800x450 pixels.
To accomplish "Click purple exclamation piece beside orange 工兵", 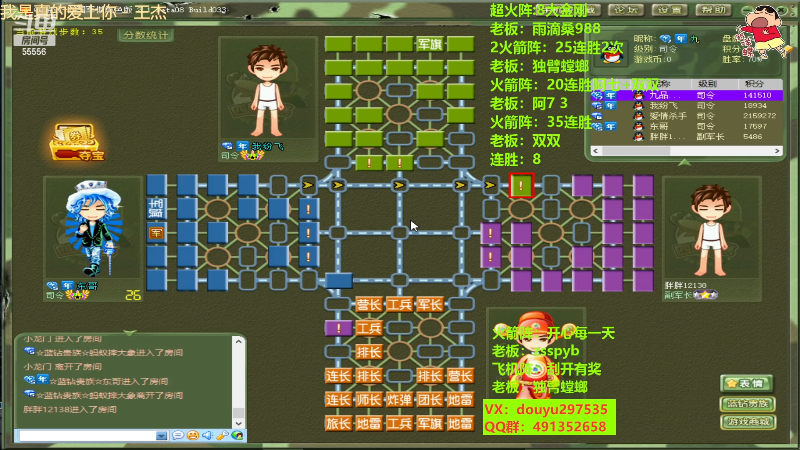I will pos(338,328).
